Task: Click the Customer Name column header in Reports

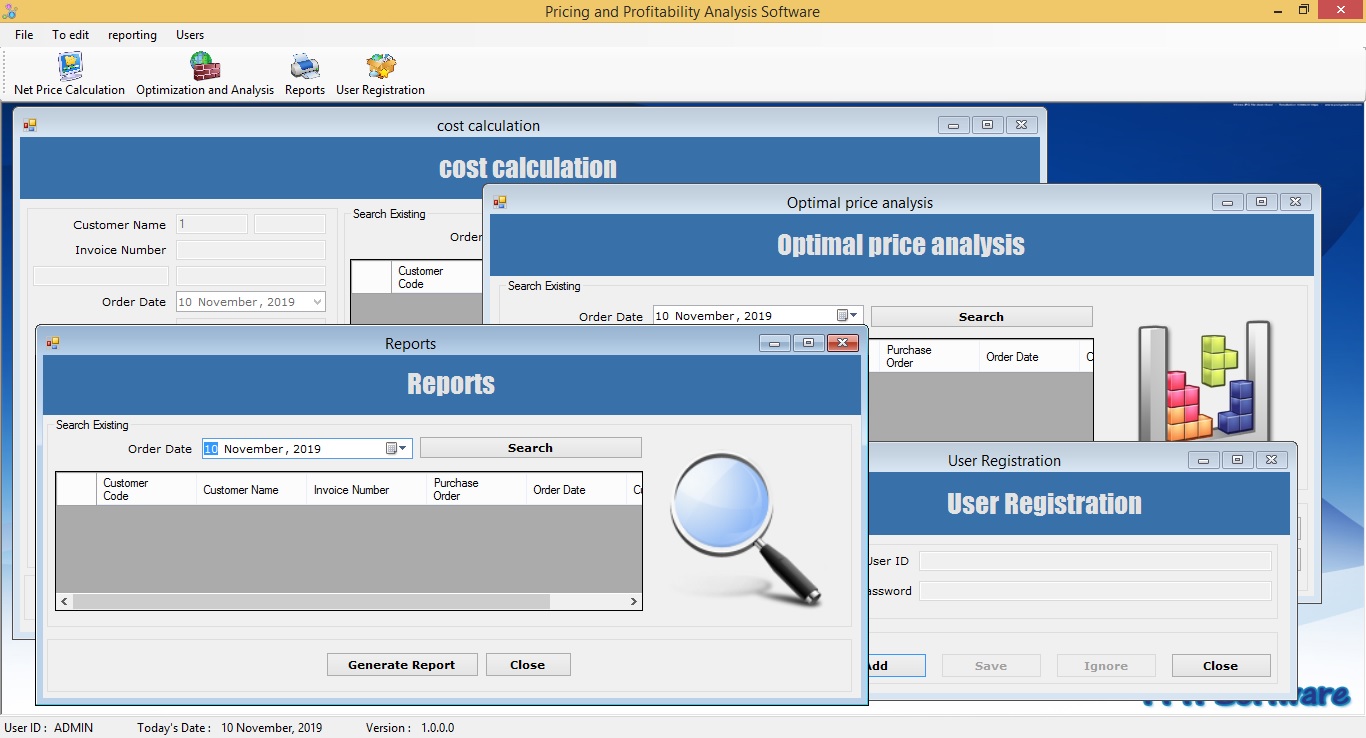Action: pos(241,490)
